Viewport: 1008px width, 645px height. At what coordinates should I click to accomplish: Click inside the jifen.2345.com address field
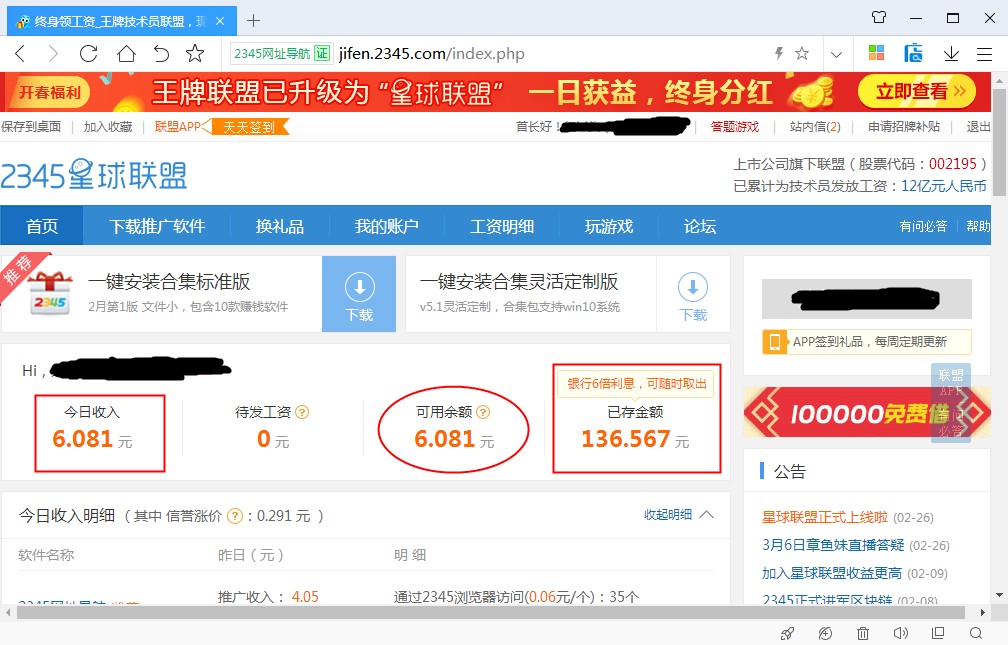coord(430,53)
